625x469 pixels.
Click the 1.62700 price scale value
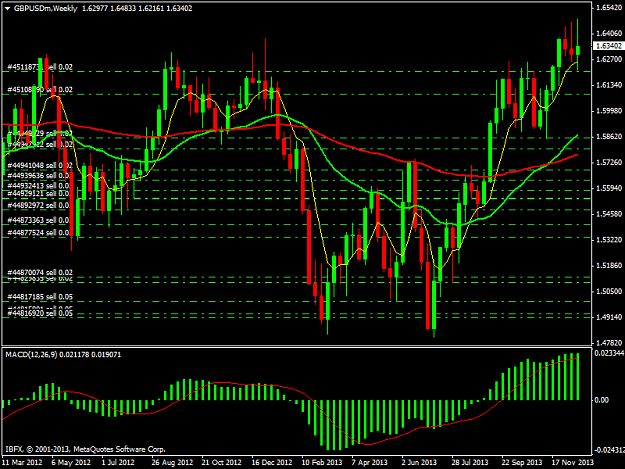coord(608,59)
